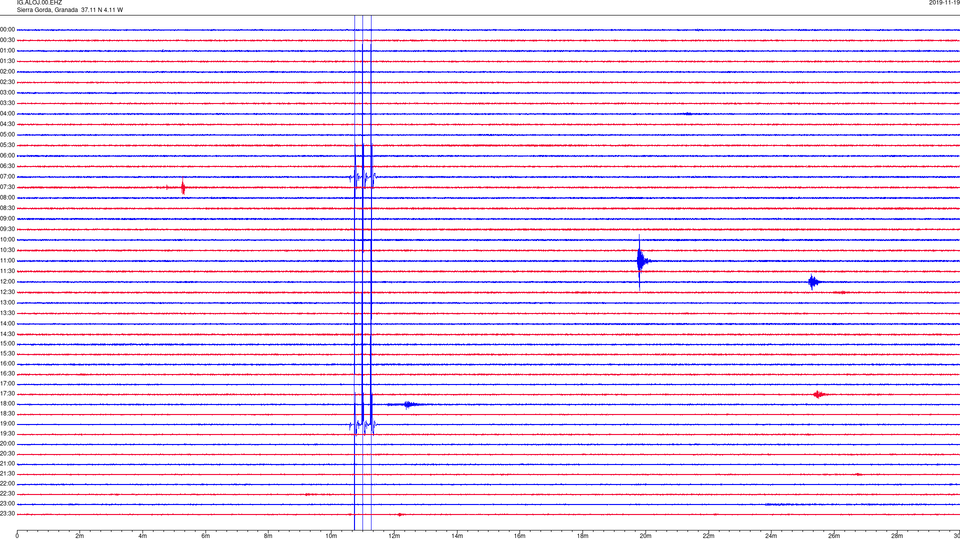Click the 10m tick label on time axis
Image resolution: width=960 pixels, height=540 pixels.
tap(331, 536)
